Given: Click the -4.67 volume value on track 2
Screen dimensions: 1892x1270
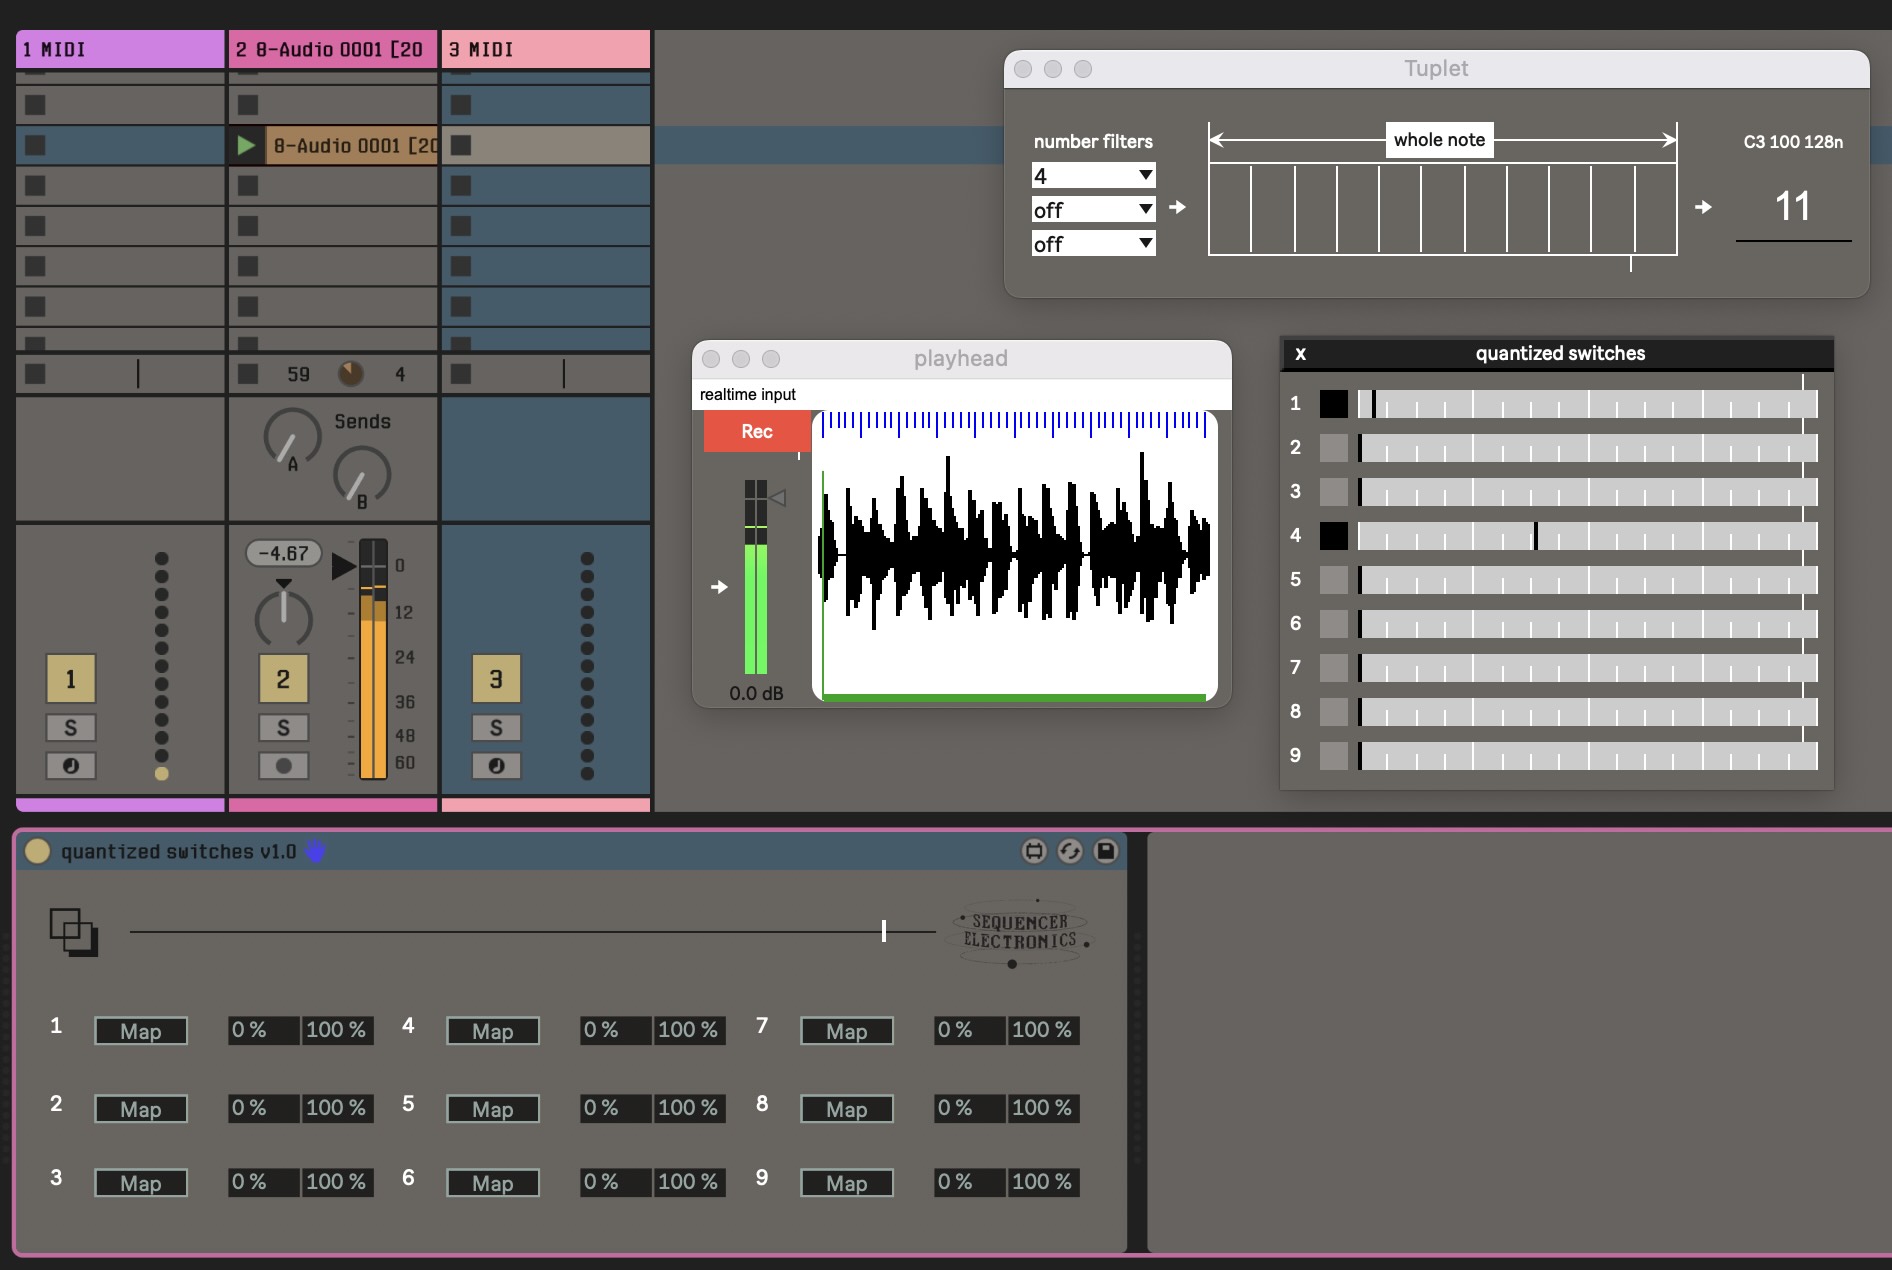Looking at the screenshot, I should pyautogui.click(x=283, y=553).
